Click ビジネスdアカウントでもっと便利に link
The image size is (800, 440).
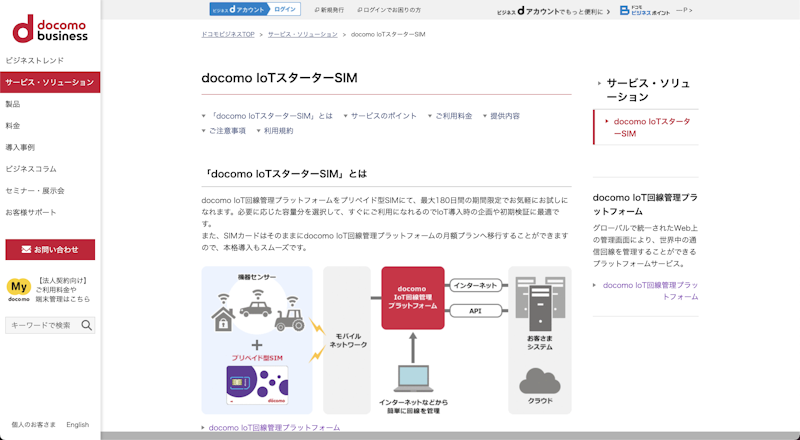click(x=553, y=11)
